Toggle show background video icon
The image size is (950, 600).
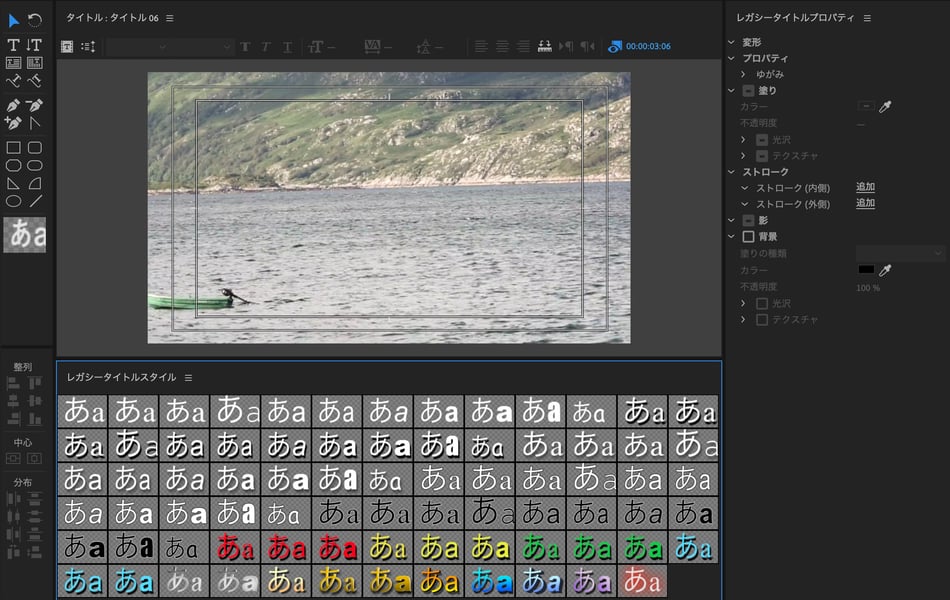(614, 46)
